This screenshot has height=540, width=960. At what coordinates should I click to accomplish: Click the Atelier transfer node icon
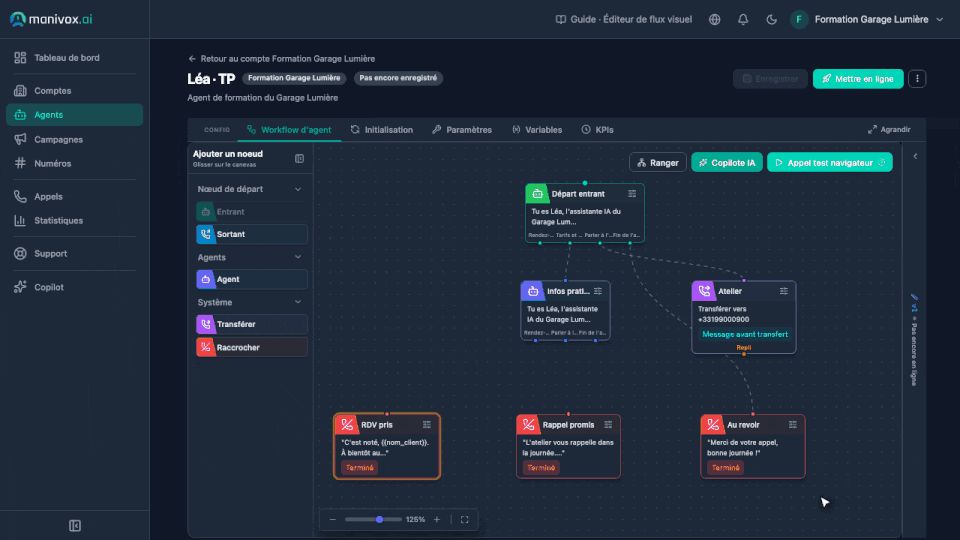tap(704, 291)
